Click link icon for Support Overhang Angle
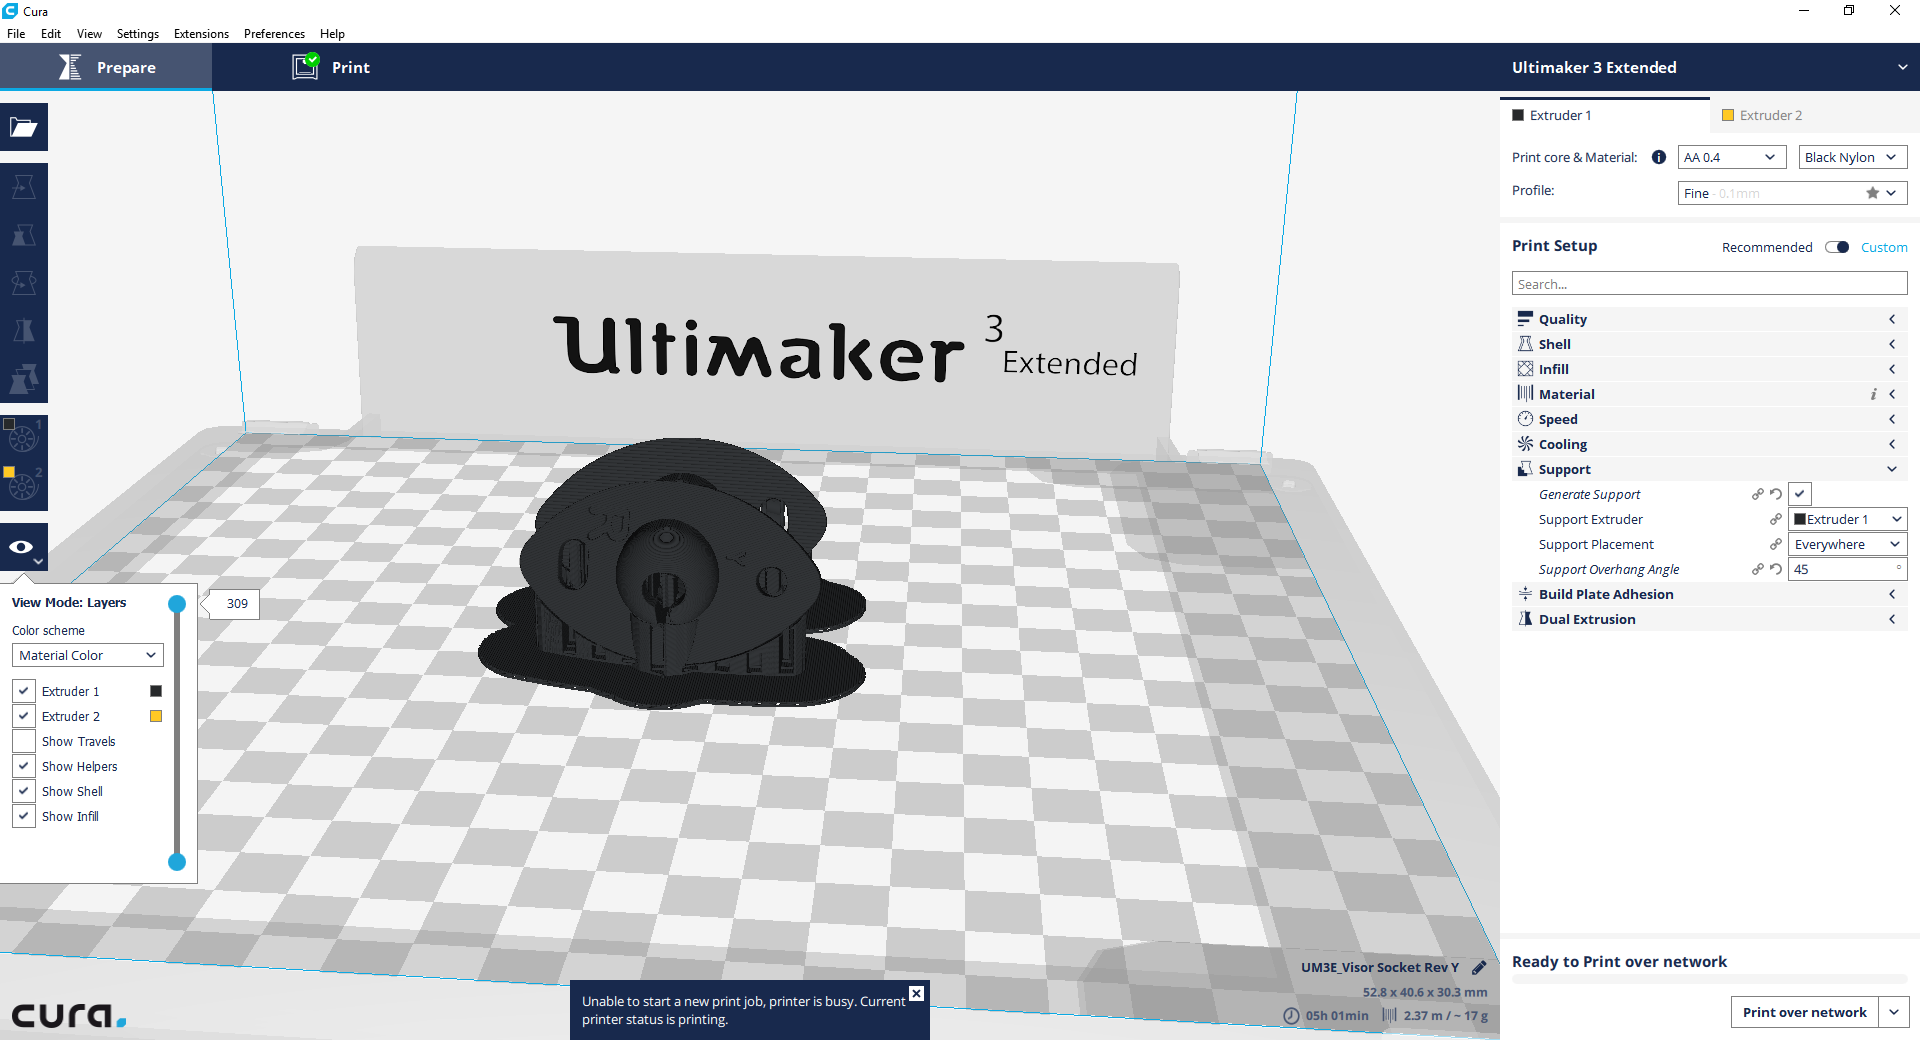This screenshot has width=1920, height=1040. [1757, 569]
